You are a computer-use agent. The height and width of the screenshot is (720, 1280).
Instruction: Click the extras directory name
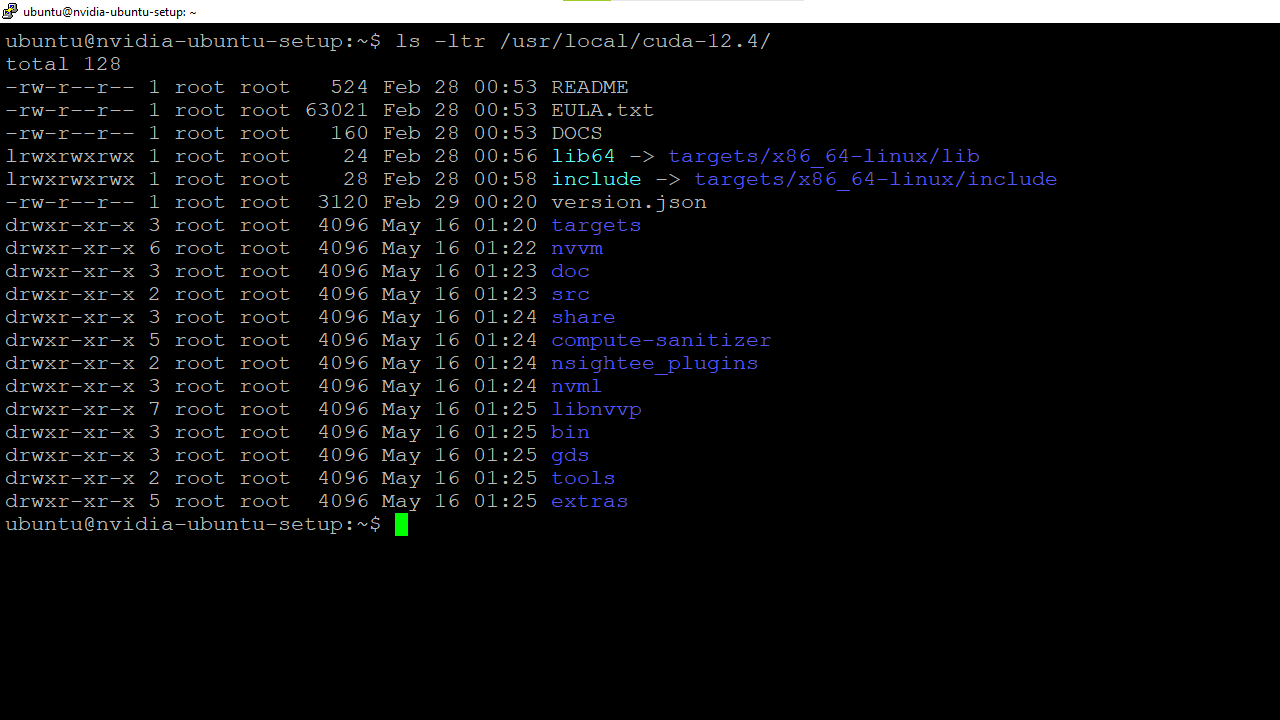point(589,501)
